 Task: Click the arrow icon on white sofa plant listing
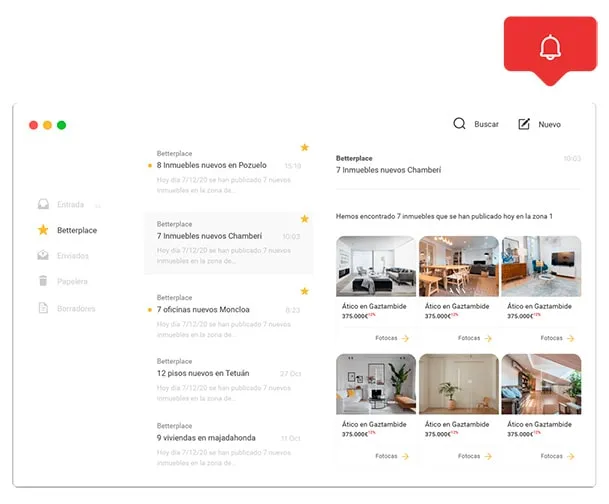tap(405, 456)
